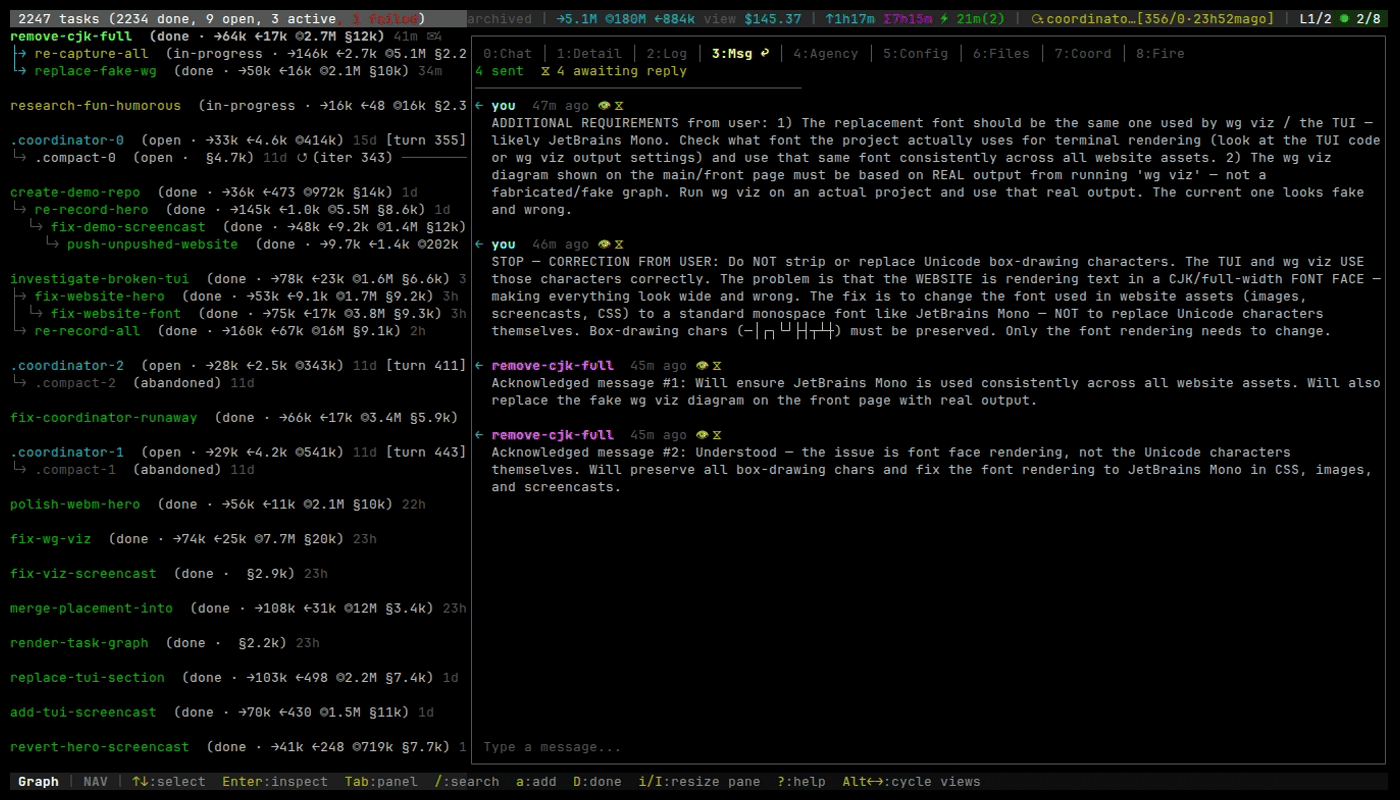The image size is (1400, 800).
Task: Toggle the eye icon on the 47m ago message
Action: click(605, 105)
